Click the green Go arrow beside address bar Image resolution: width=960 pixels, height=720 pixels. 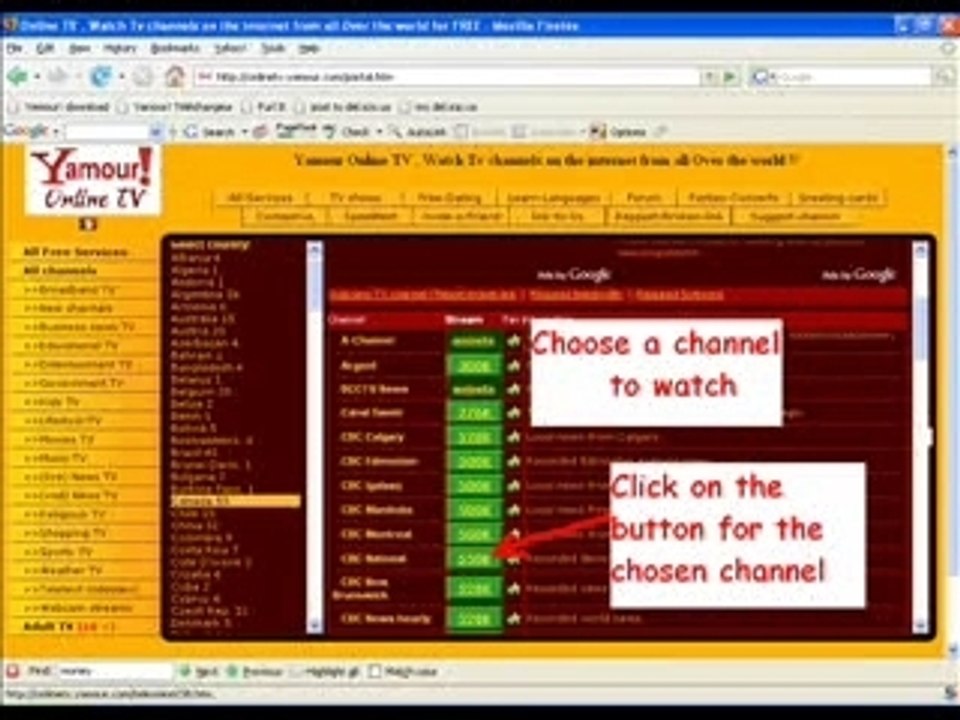point(729,77)
